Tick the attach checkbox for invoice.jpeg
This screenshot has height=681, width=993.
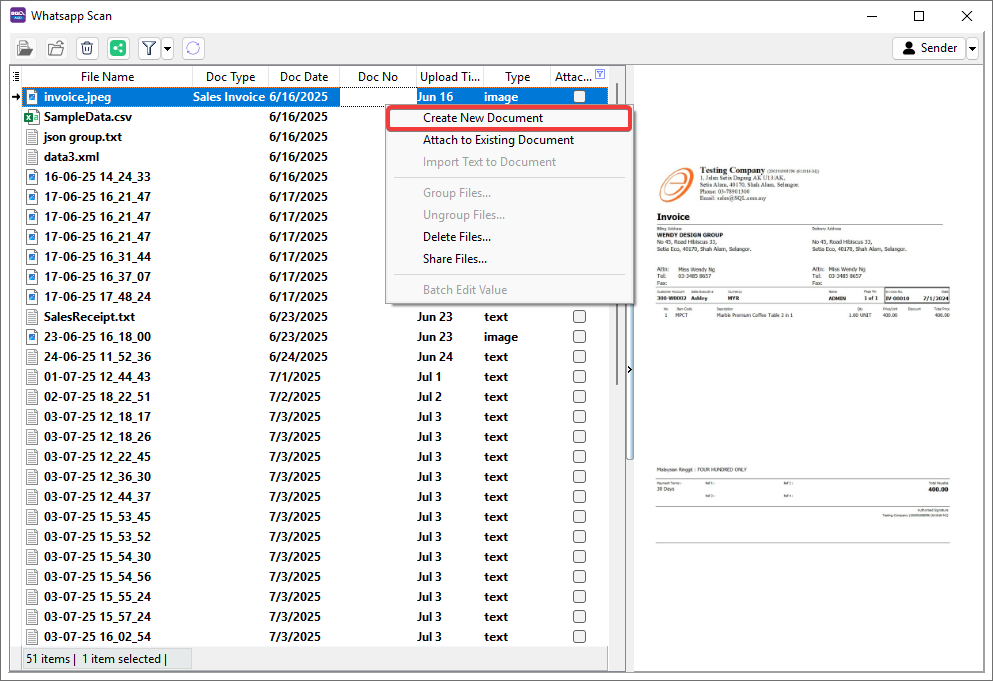pos(579,97)
